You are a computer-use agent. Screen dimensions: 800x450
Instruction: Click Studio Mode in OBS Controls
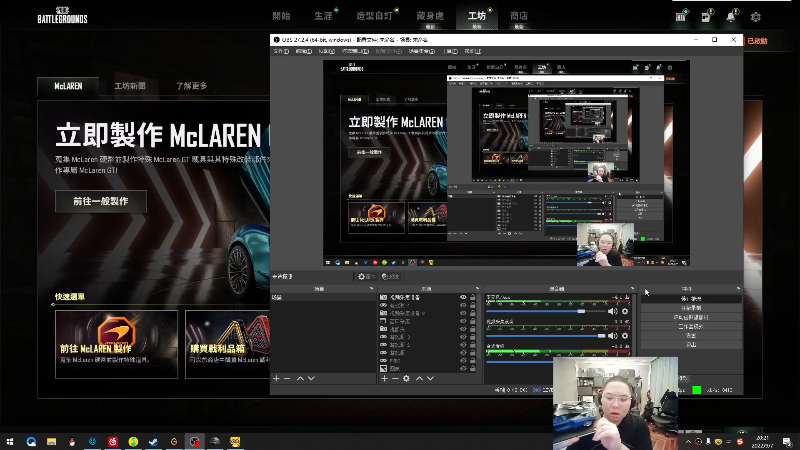691,326
